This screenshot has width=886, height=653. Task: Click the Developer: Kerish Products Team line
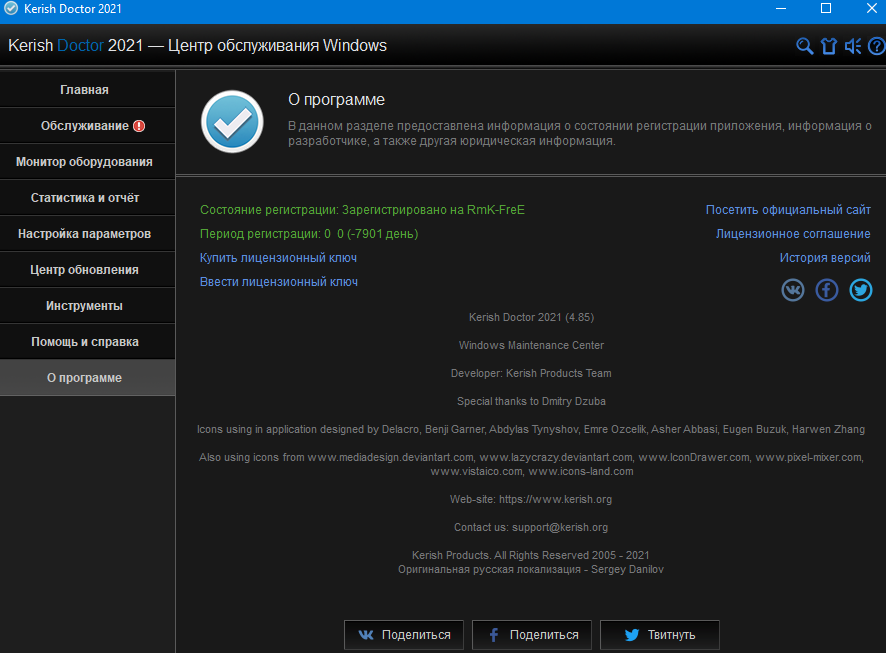[531, 373]
